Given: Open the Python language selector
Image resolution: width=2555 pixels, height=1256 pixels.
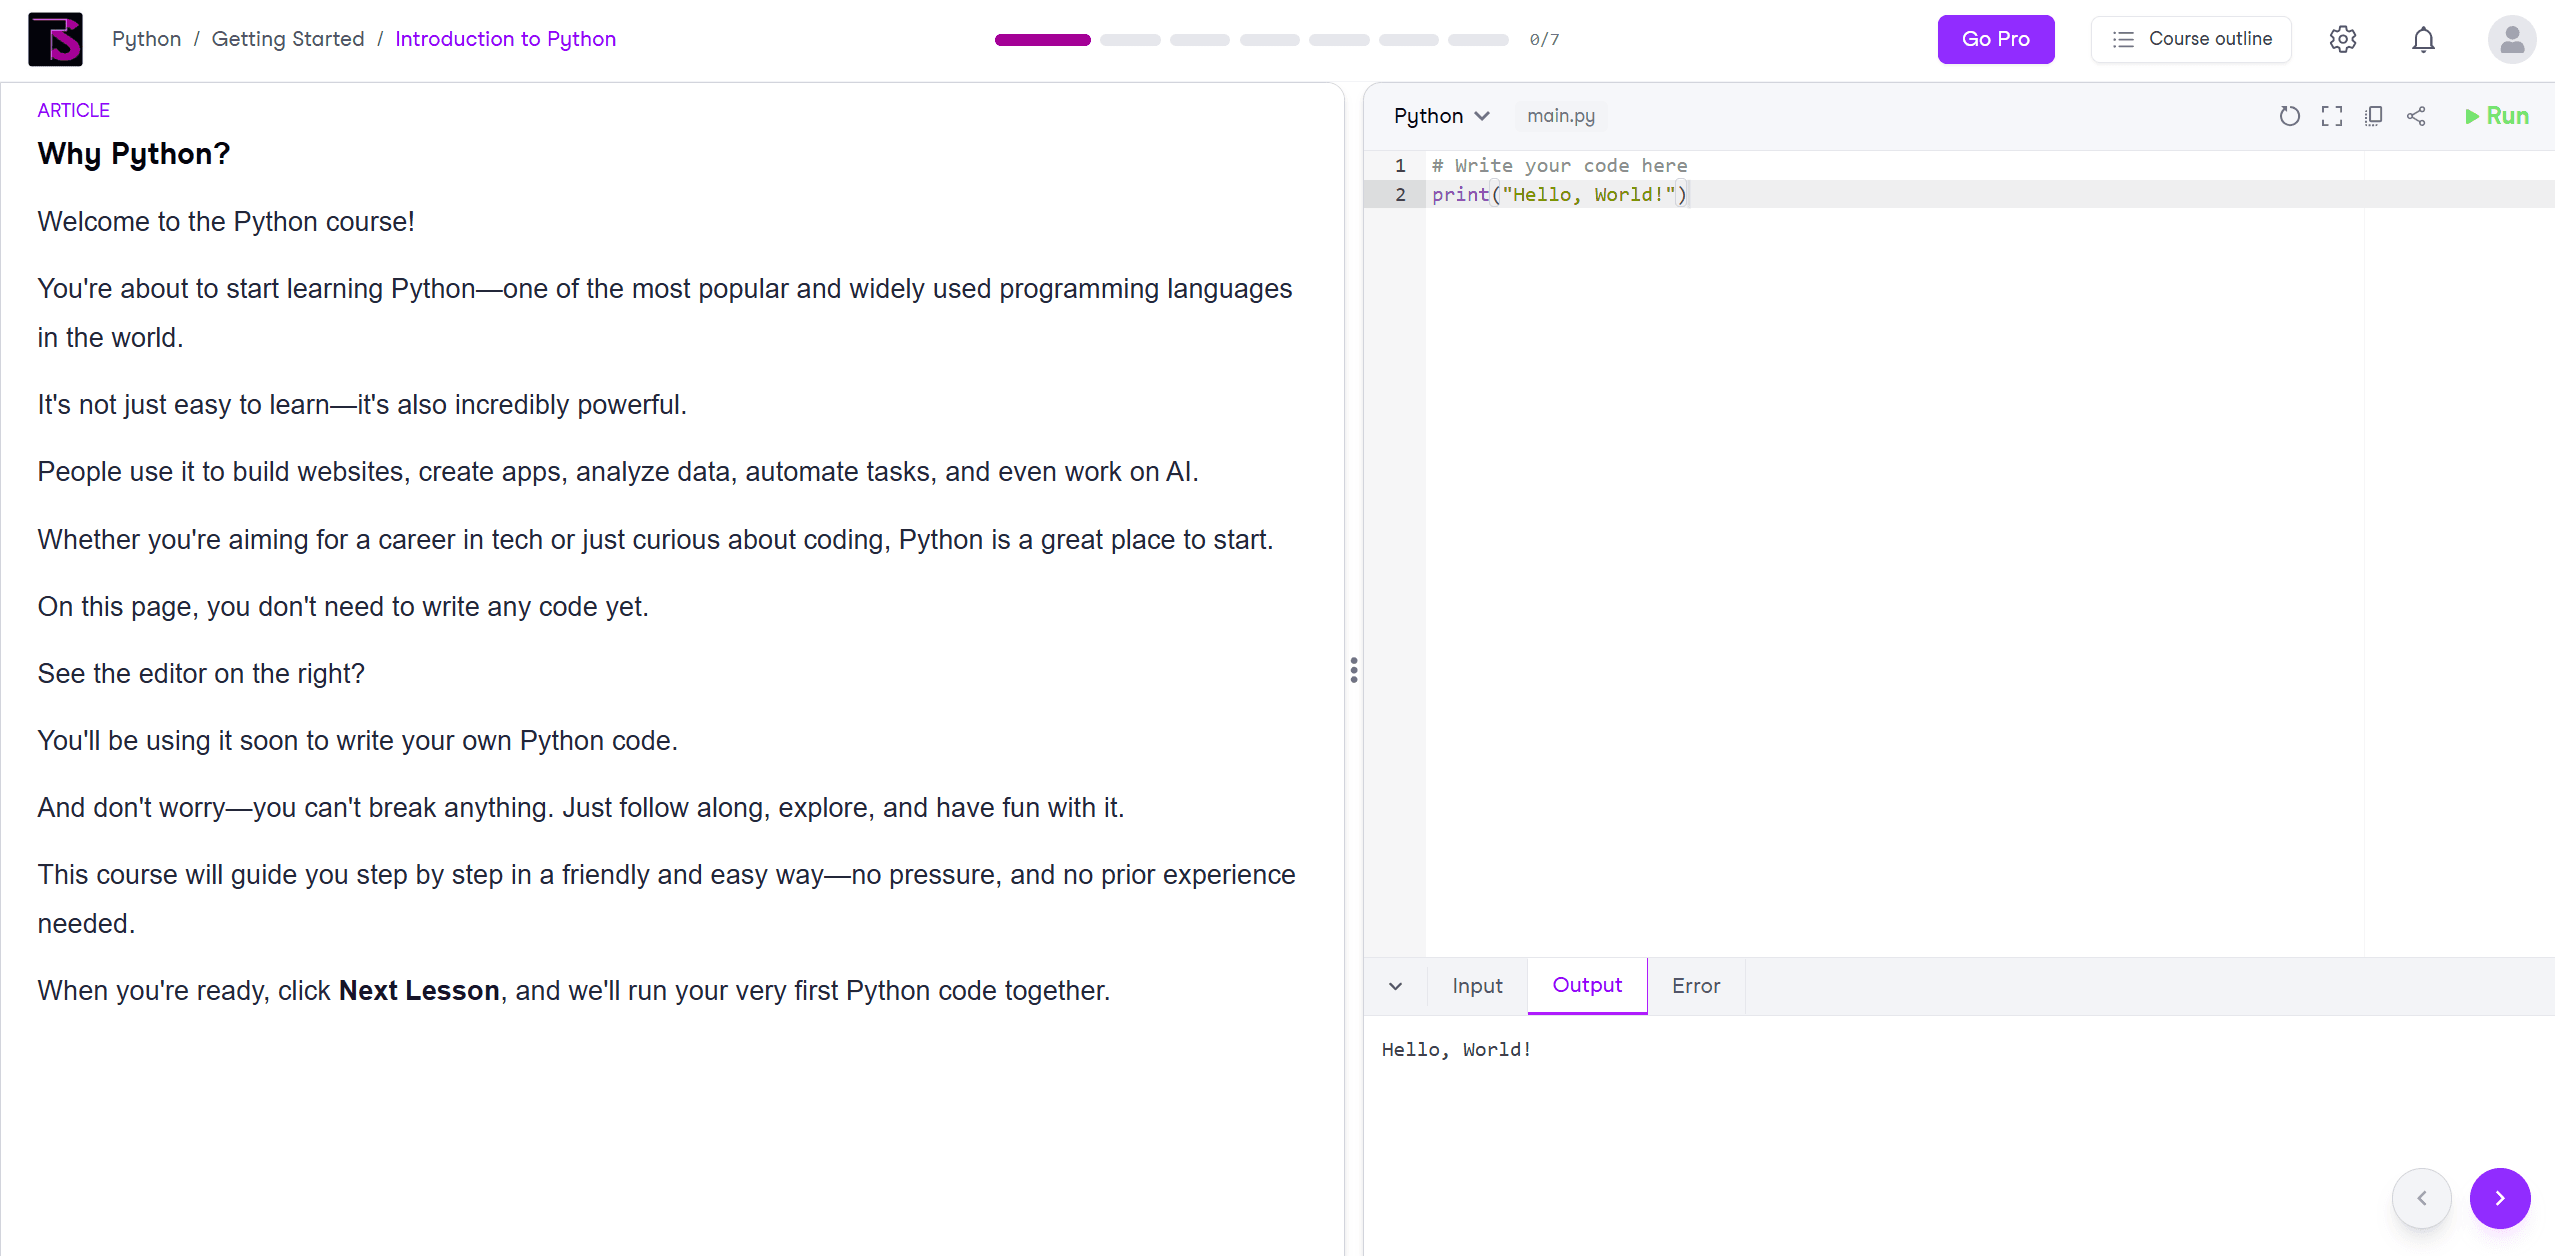Looking at the screenshot, I should 1440,115.
